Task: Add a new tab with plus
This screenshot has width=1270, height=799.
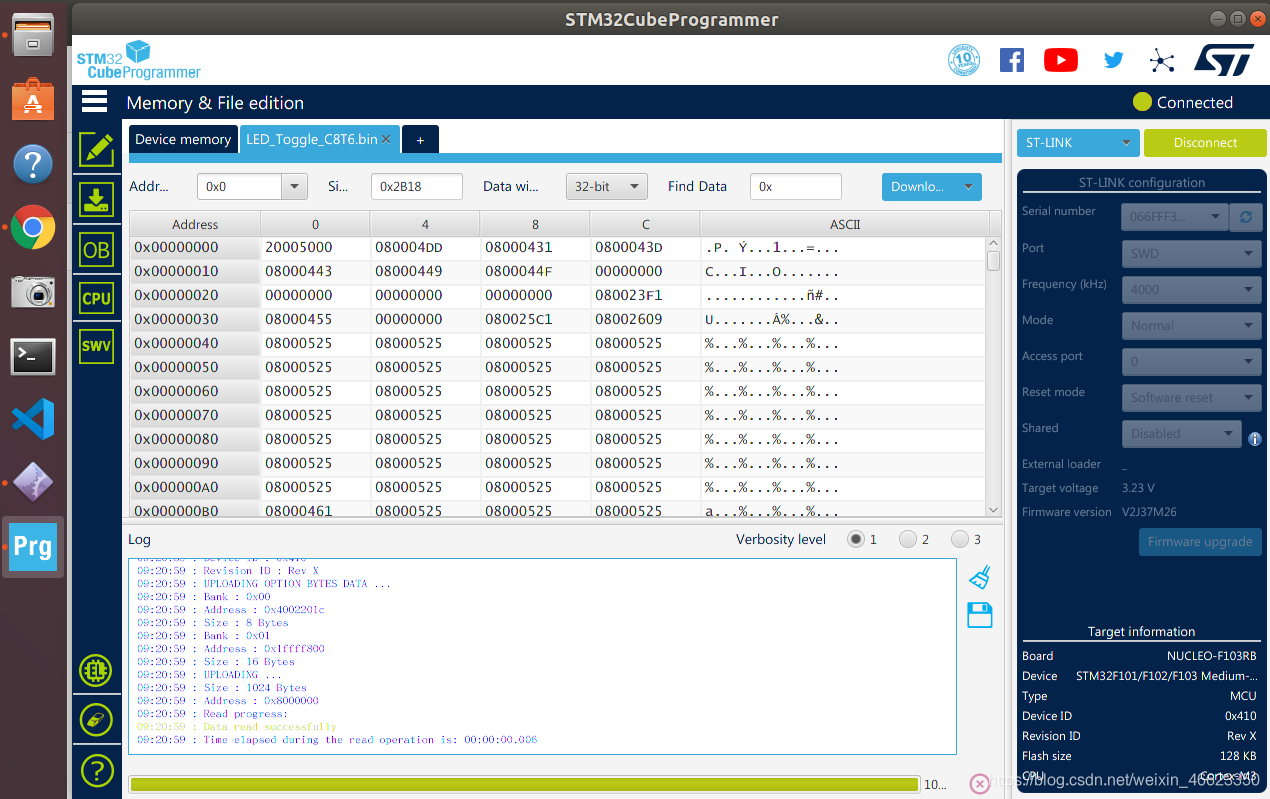Action: (x=420, y=140)
